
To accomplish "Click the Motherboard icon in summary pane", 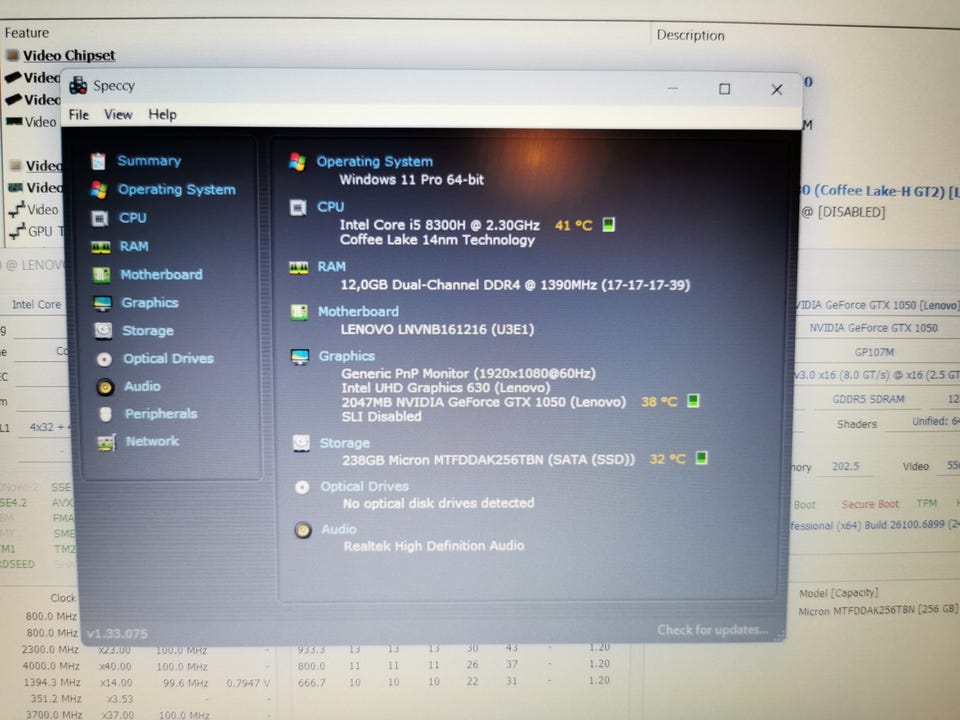I will (x=299, y=312).
